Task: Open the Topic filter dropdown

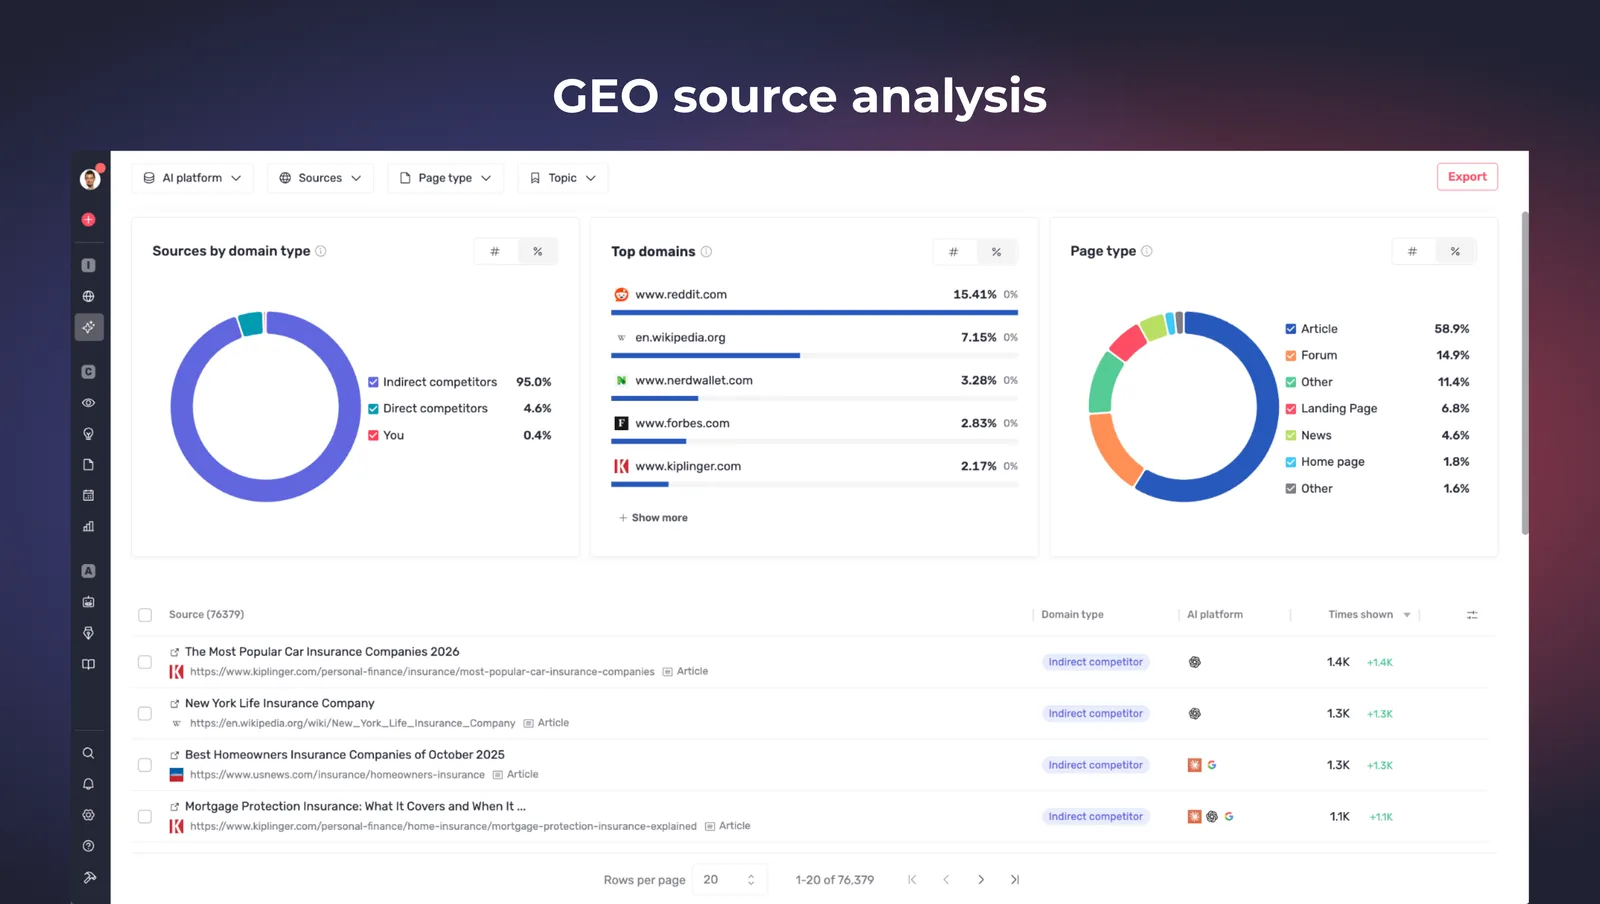Action: tap(562, 178)
